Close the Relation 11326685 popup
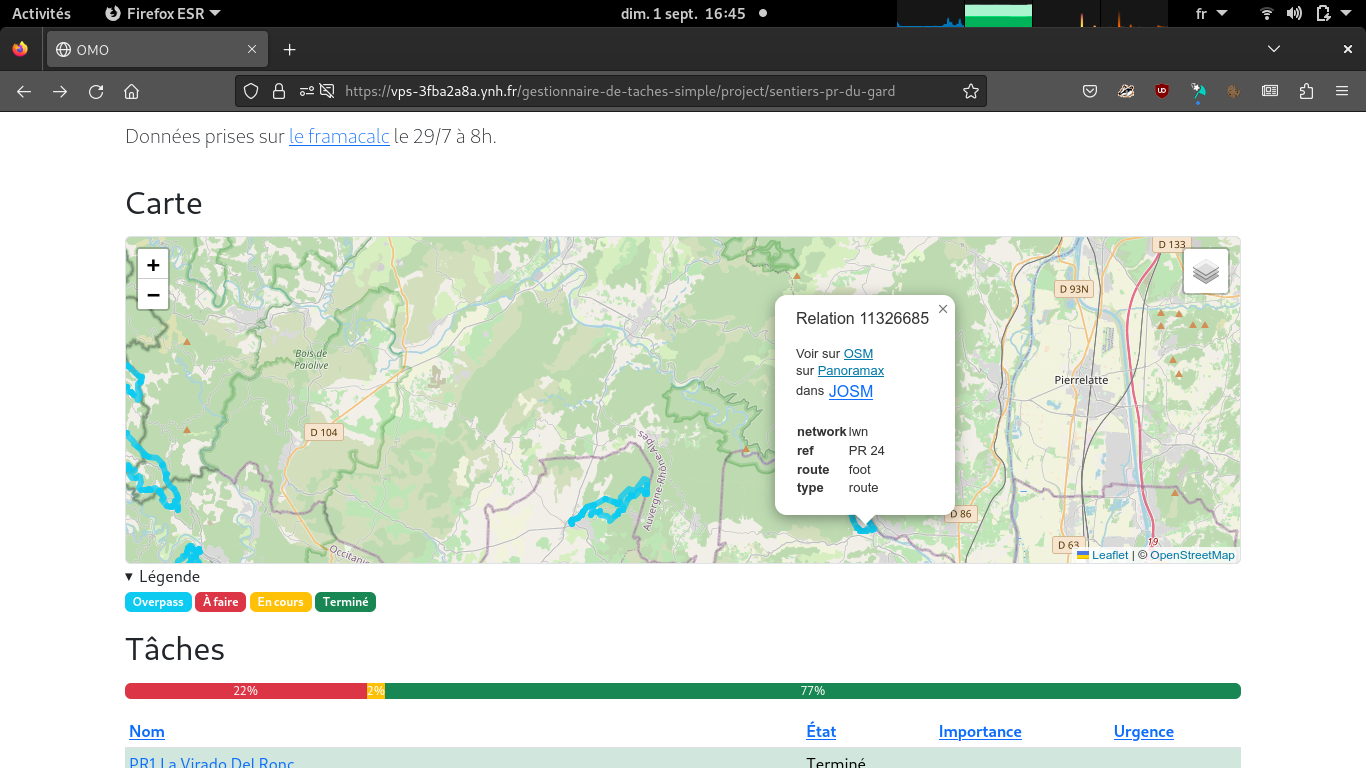 tap(942, 309)
